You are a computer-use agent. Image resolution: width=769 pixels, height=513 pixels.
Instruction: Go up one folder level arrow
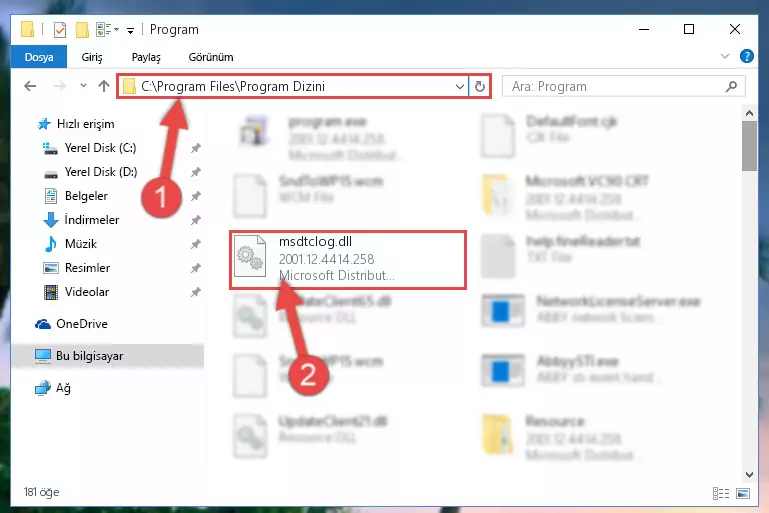pyautogui.click(x=103, y=86)
